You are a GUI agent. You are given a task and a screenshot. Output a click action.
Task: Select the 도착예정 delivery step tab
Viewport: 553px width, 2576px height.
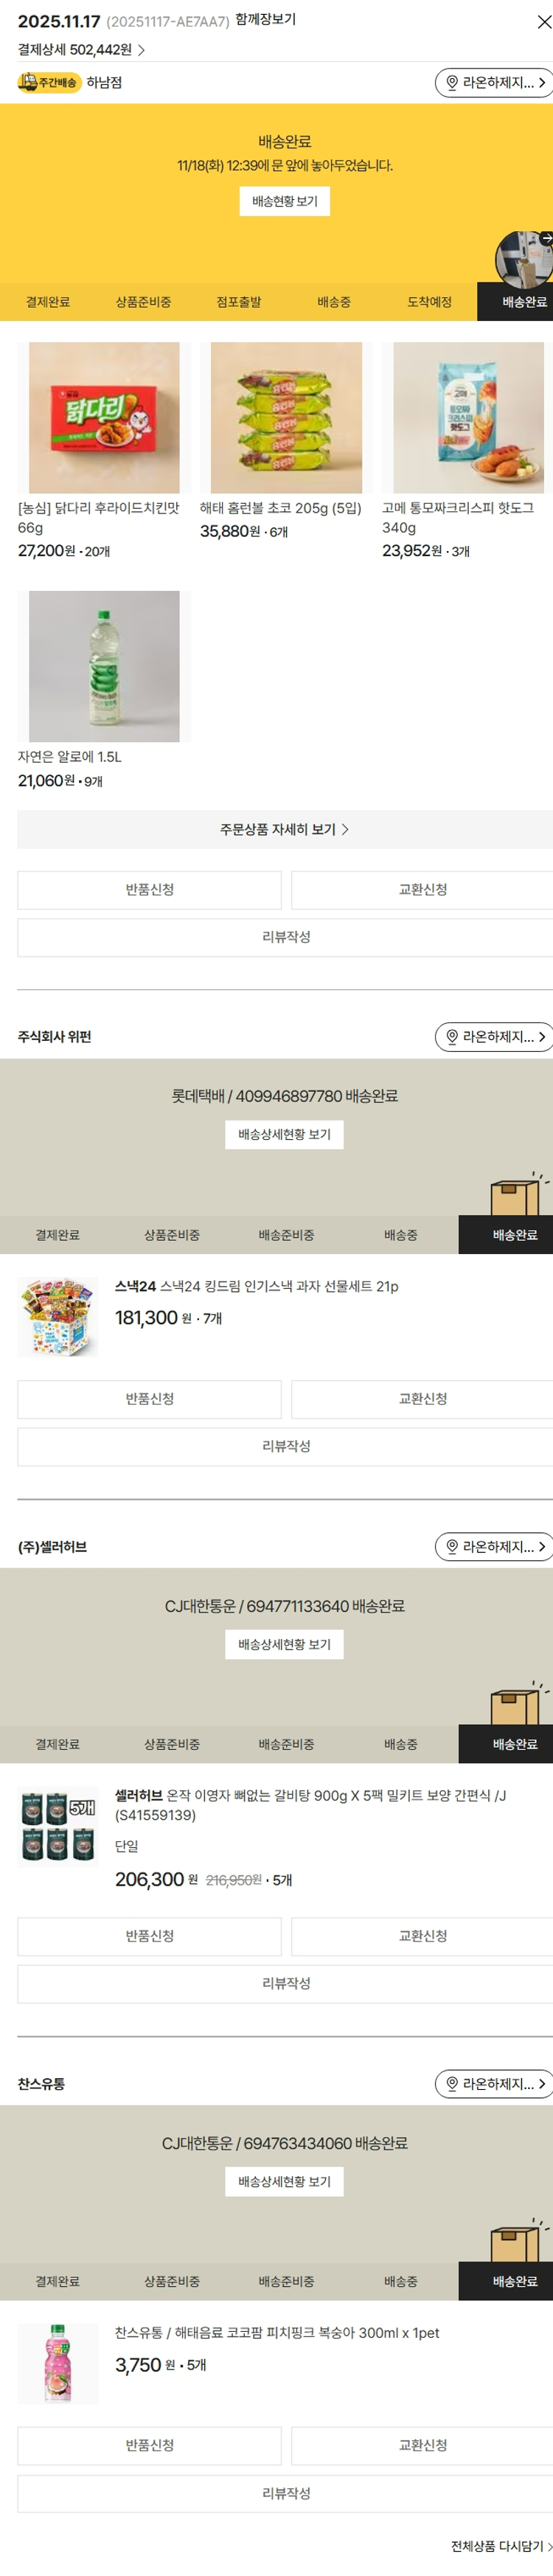tap(429, 302)
